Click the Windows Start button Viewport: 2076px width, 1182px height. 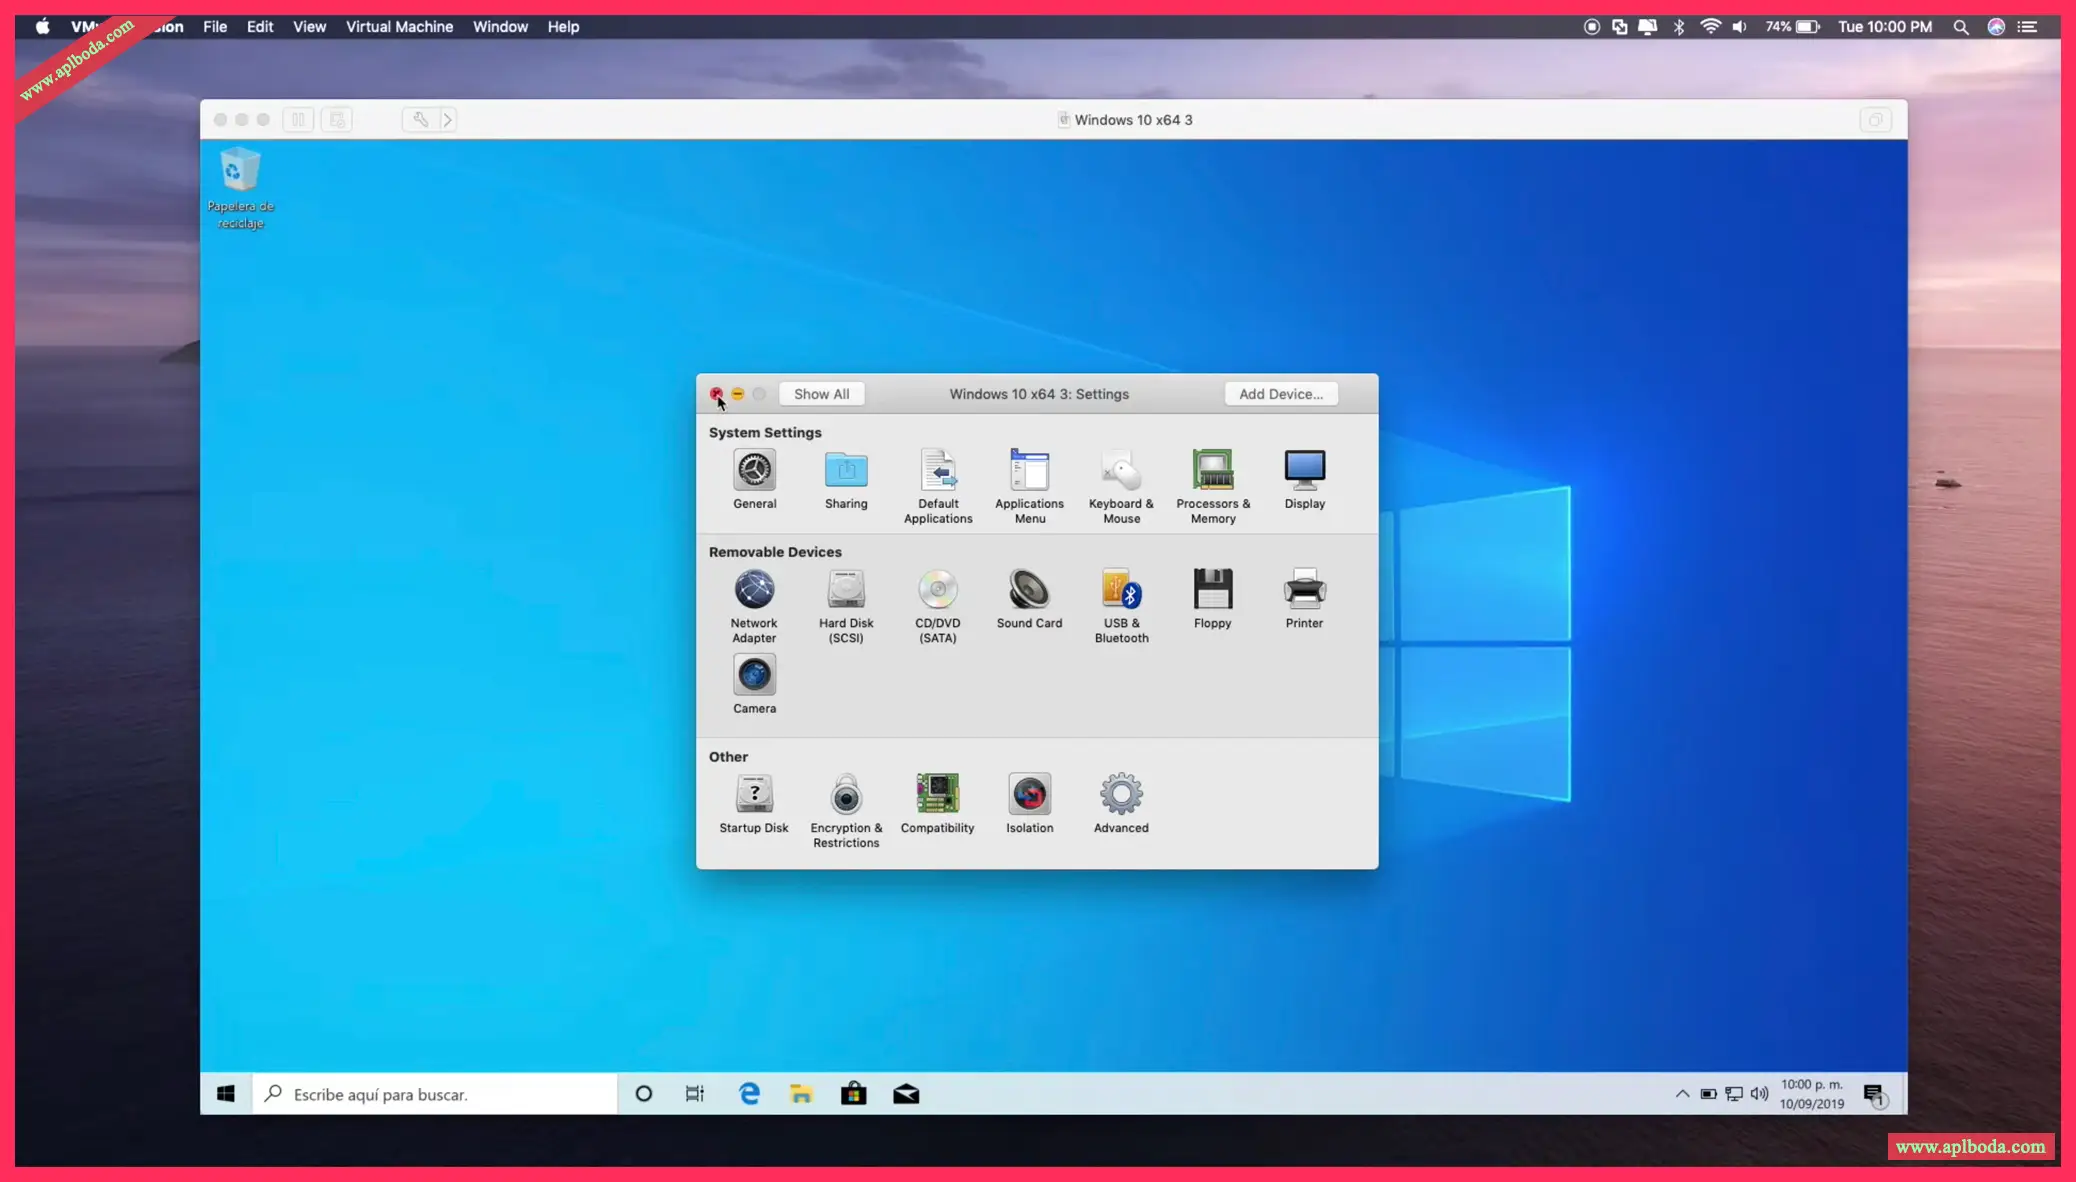[226, 1094]
